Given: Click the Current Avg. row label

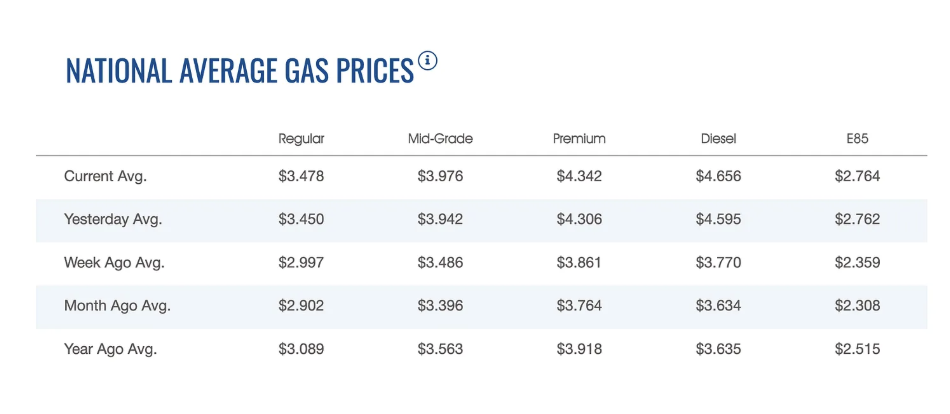Looking at the screenshot, I should [x=106, y=177].
